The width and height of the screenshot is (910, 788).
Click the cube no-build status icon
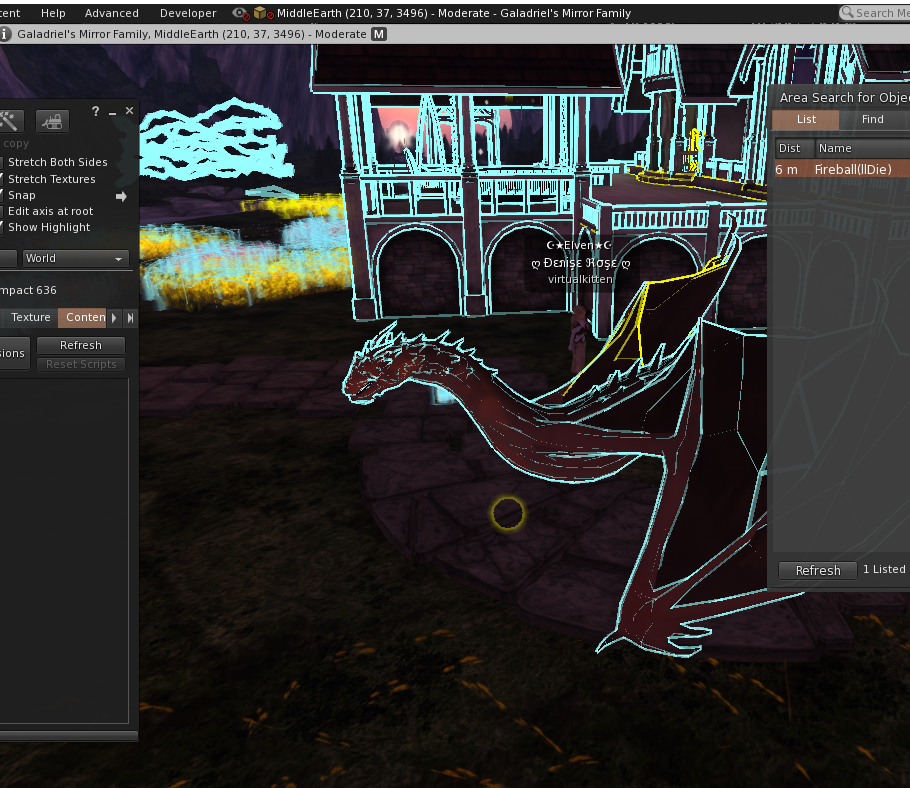point(263,13)
